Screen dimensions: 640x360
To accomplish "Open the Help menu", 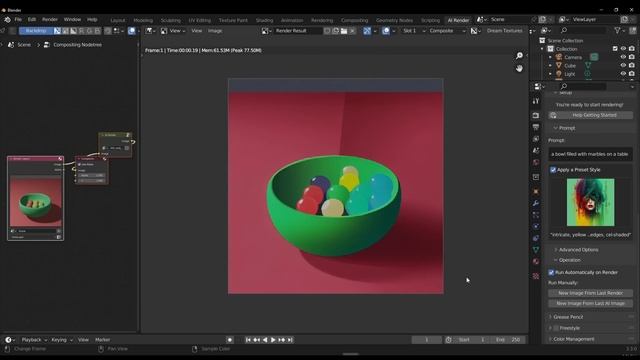I will click(x=92, y=20).
